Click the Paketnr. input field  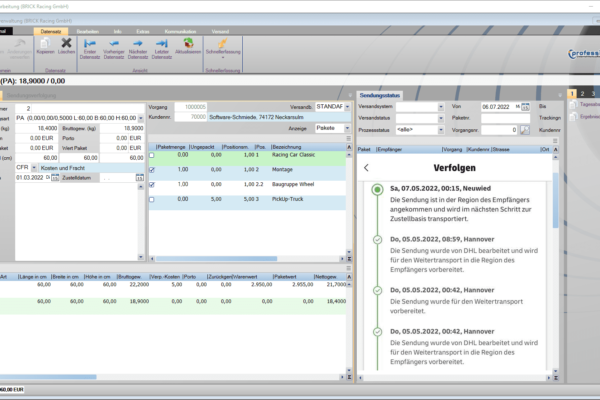click(498, 117)
